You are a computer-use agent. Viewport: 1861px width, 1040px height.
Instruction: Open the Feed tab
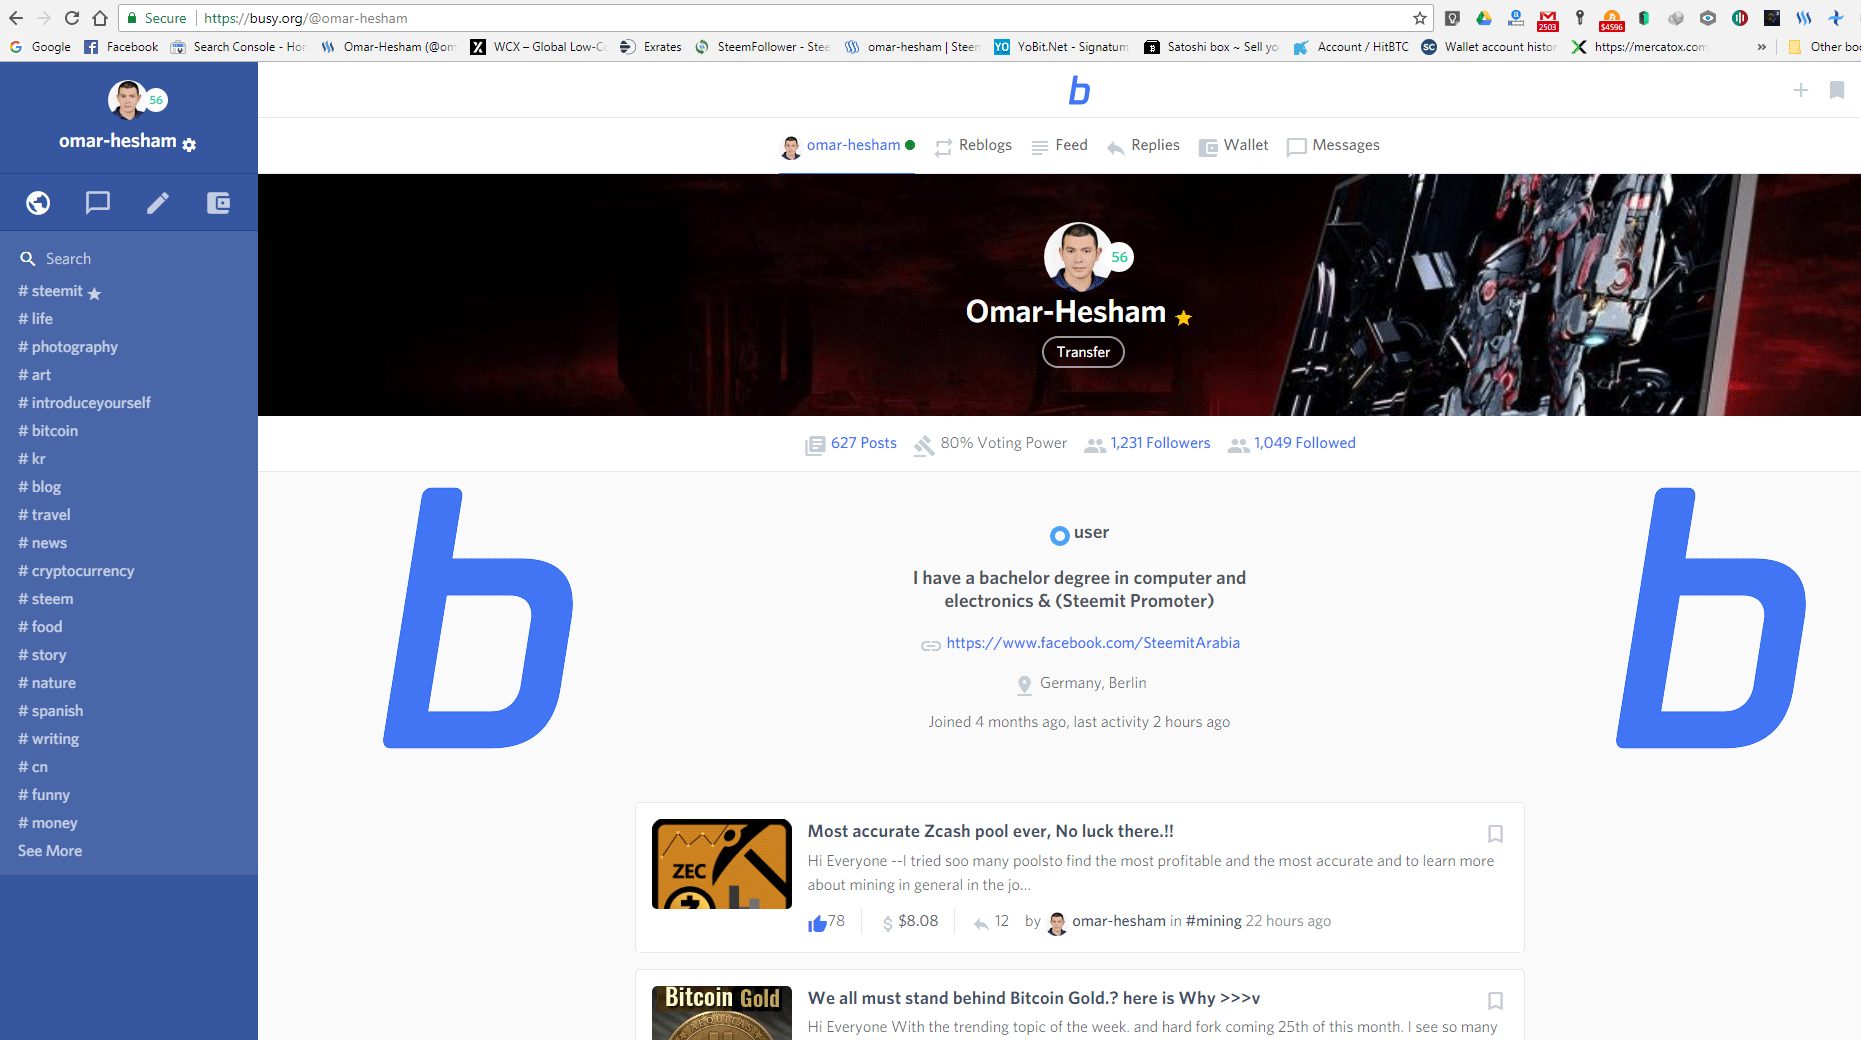click(1059, 146)
